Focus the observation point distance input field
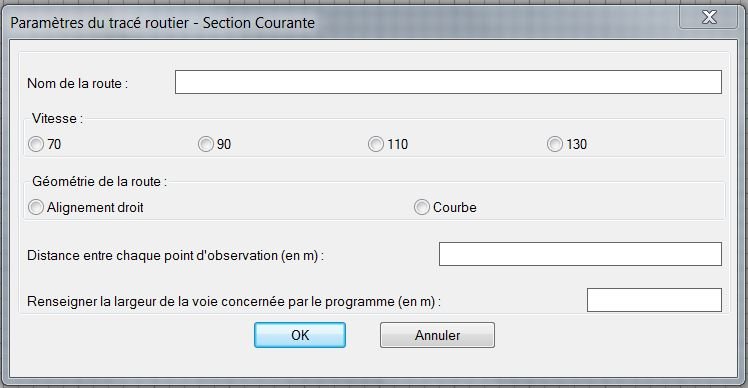 pos(580,254)
